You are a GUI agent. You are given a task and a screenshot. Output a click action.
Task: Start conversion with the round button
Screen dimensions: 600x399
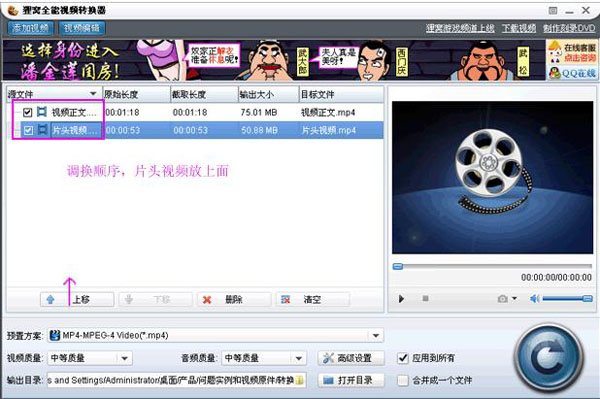[549, 358]
